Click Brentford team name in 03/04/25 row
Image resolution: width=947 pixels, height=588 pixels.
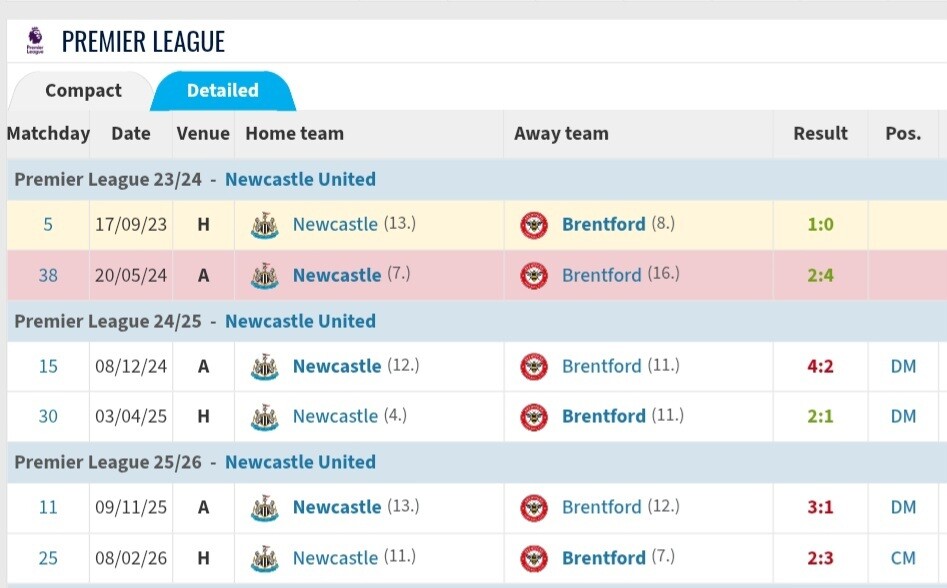(603, 417)
